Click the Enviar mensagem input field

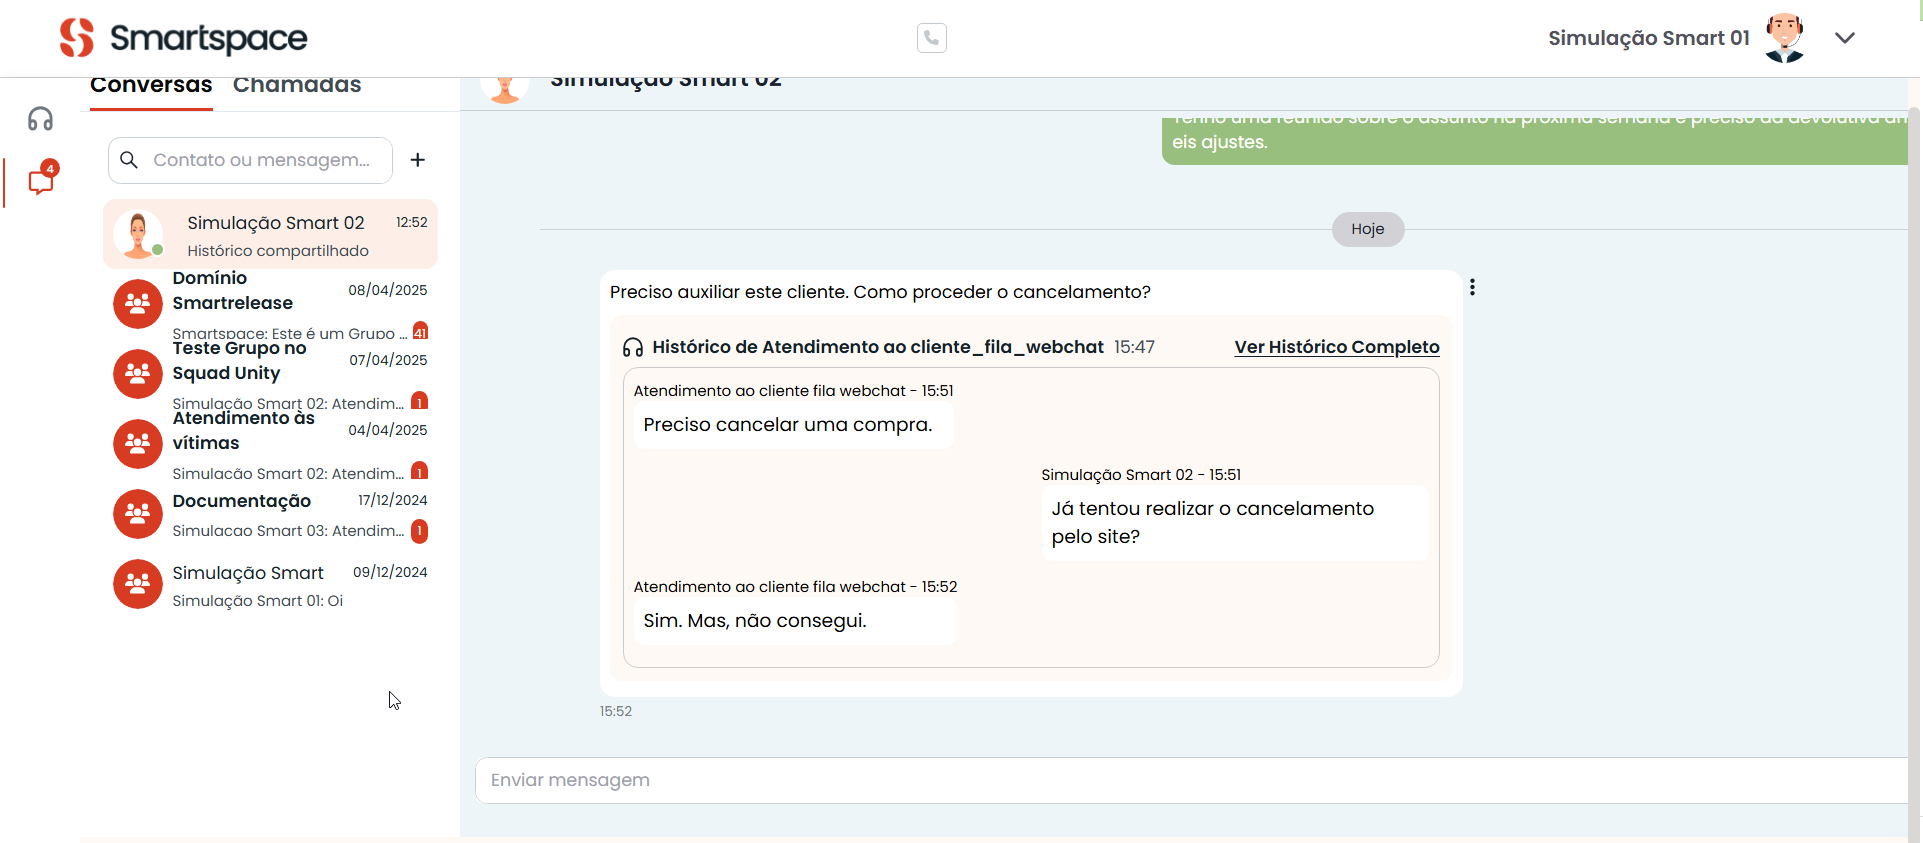point(1190,780)
